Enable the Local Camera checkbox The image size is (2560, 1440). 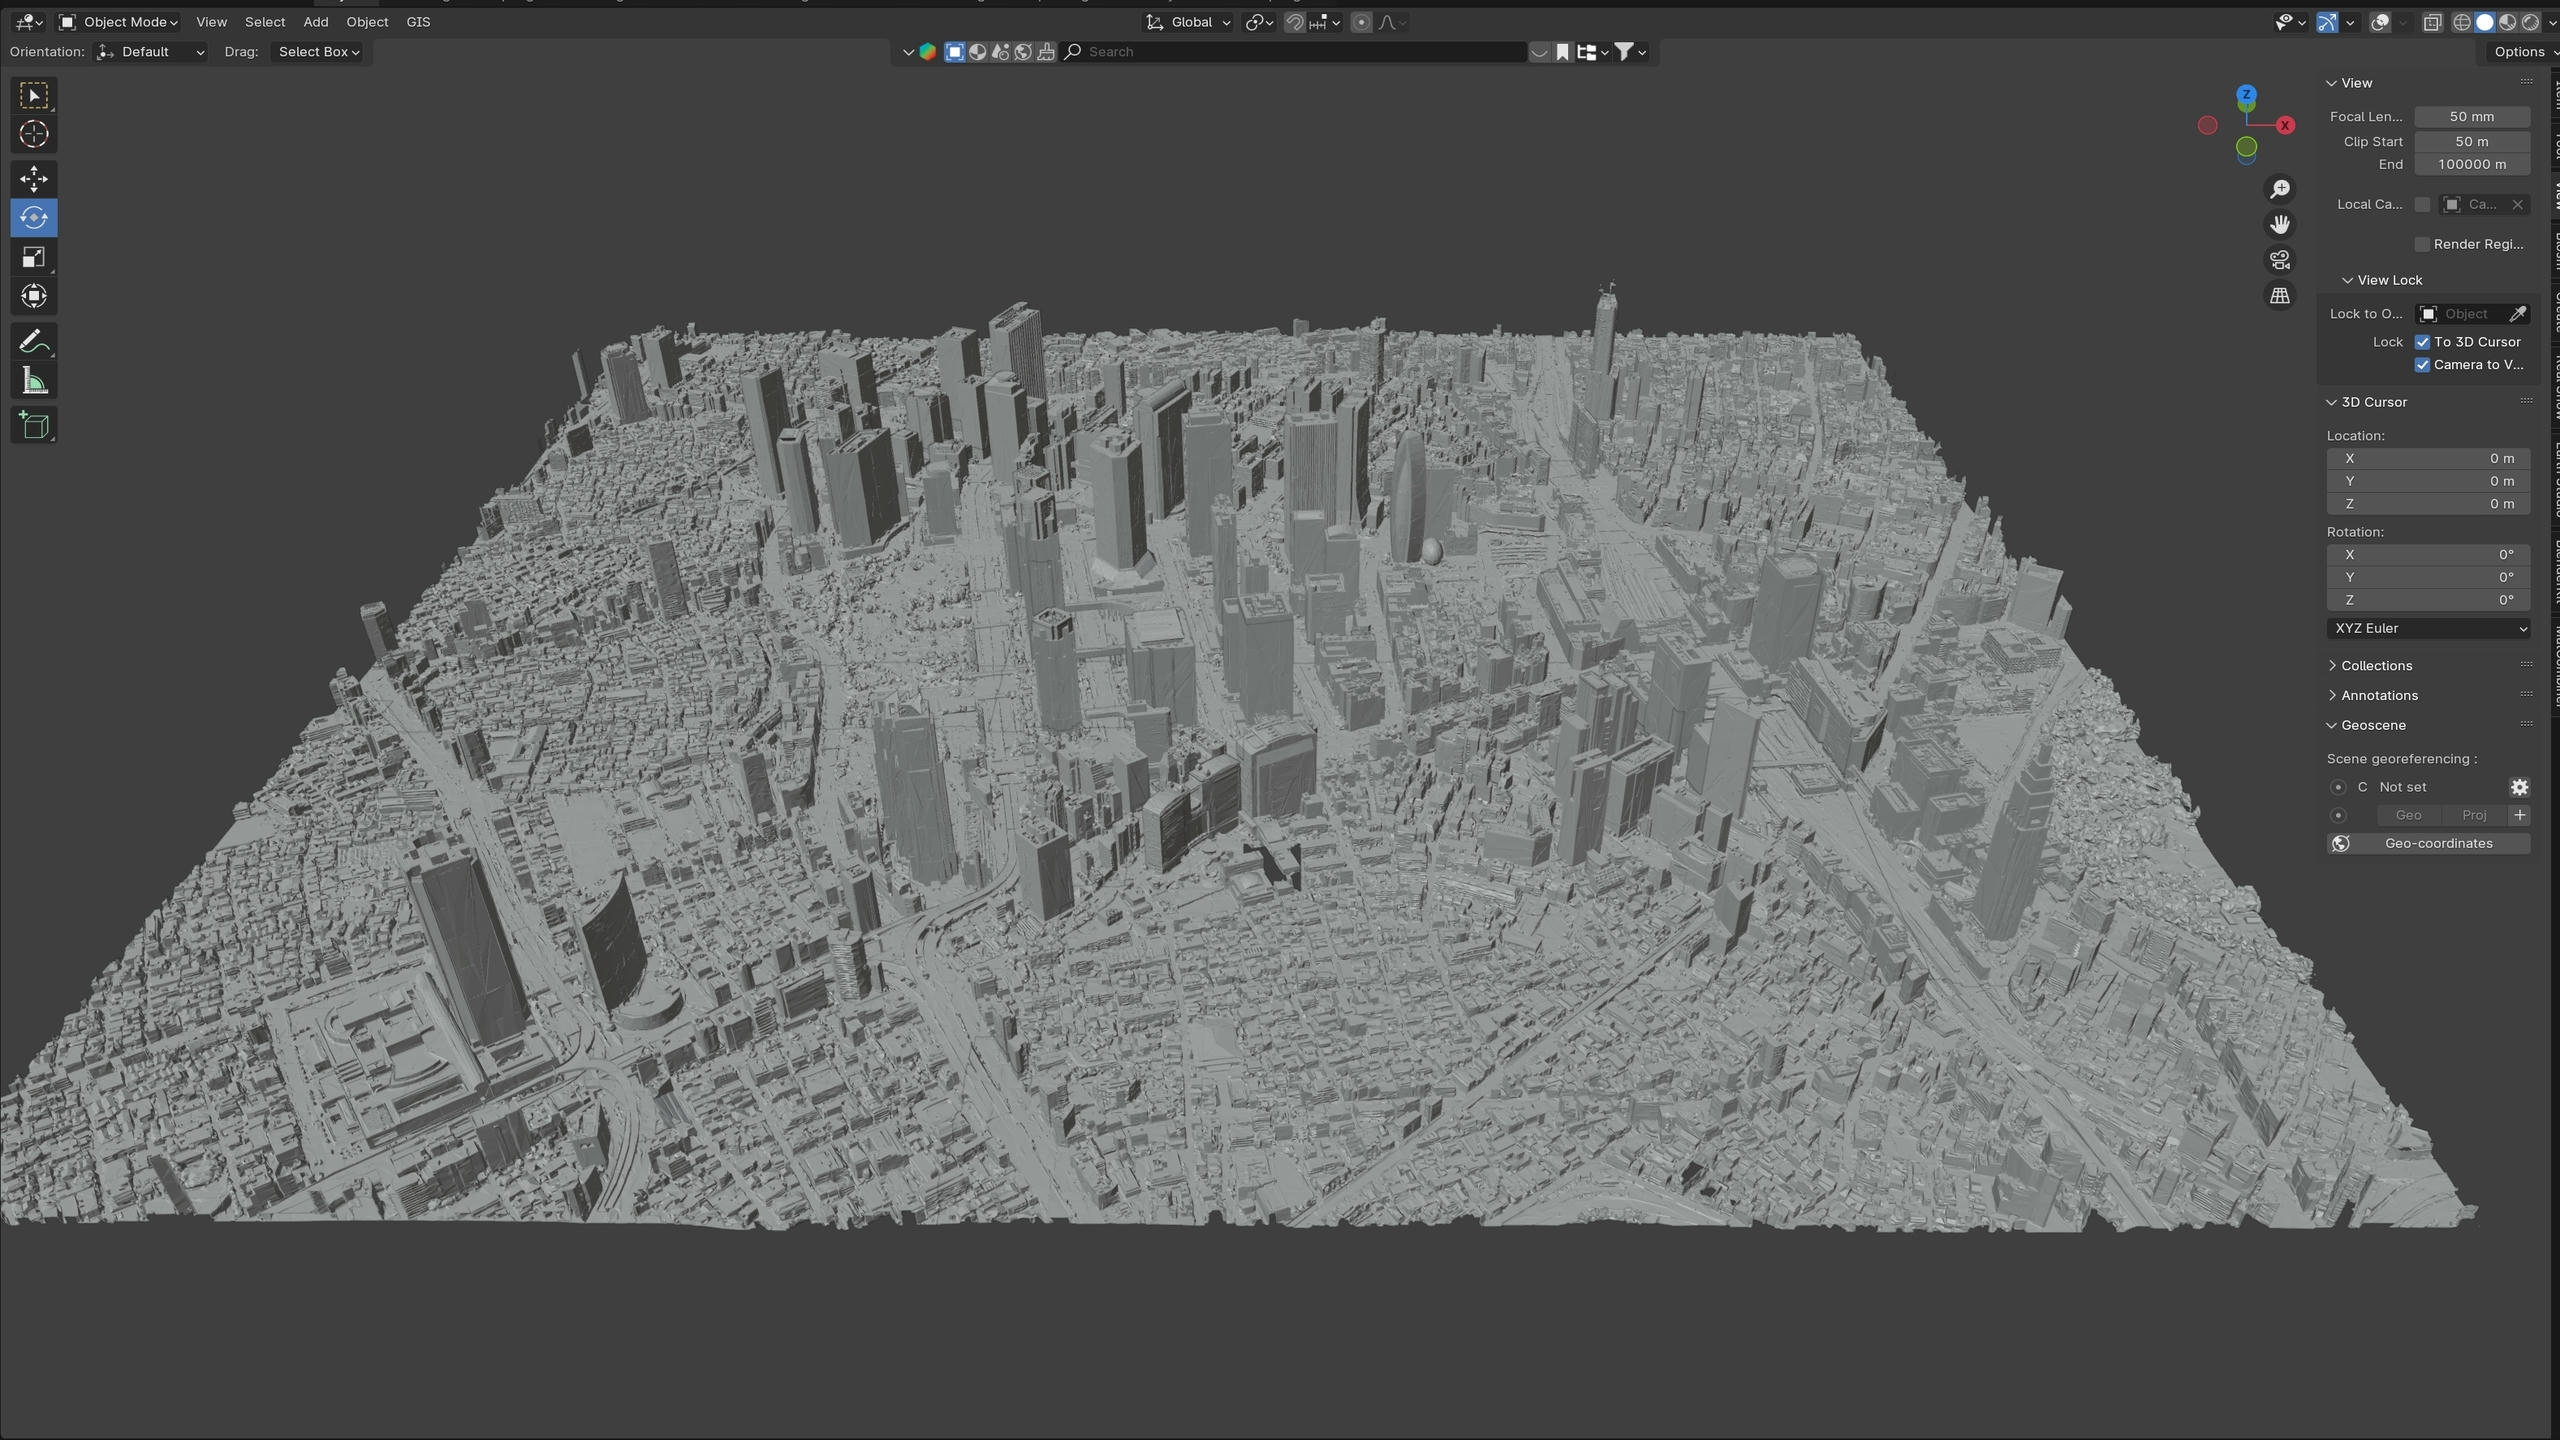click(2422, 204)
